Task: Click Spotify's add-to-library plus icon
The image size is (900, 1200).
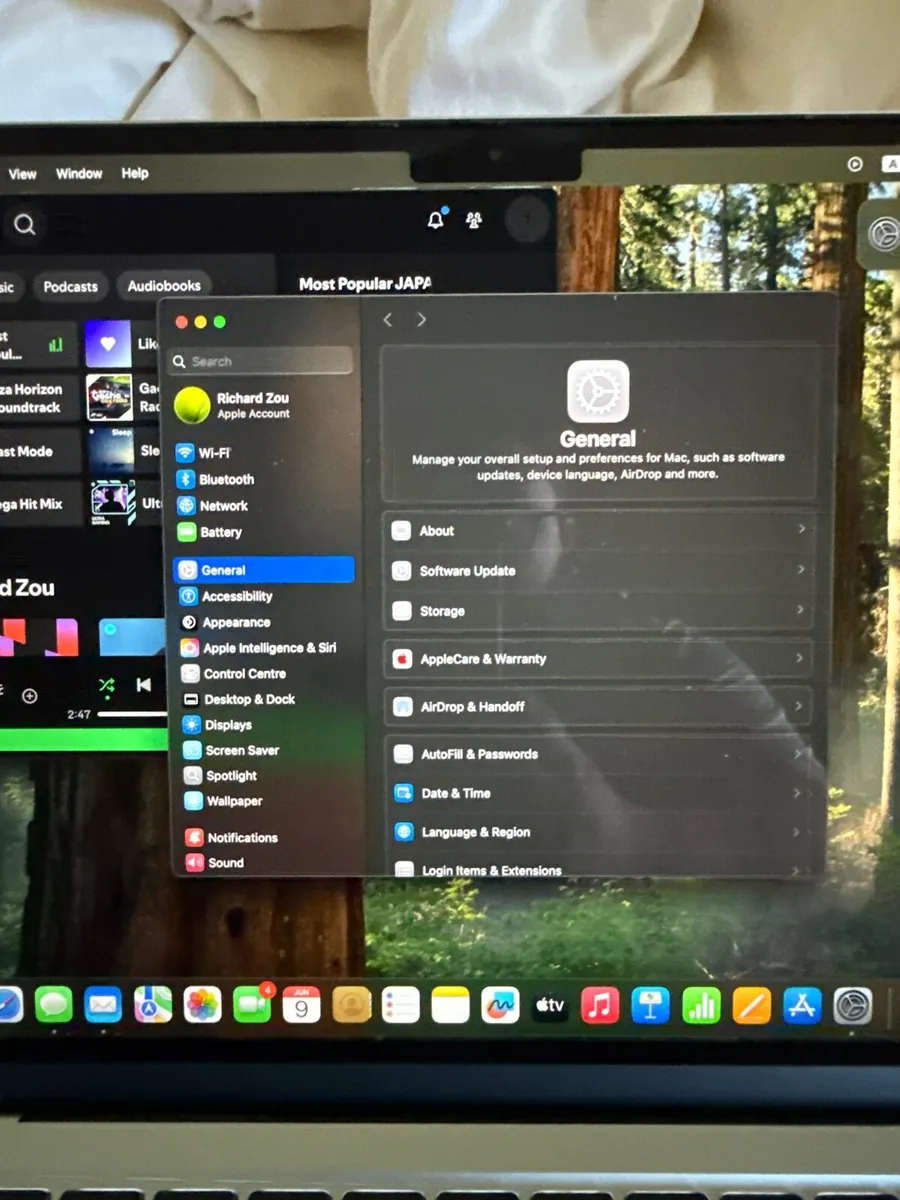Action: pos(30,696)
